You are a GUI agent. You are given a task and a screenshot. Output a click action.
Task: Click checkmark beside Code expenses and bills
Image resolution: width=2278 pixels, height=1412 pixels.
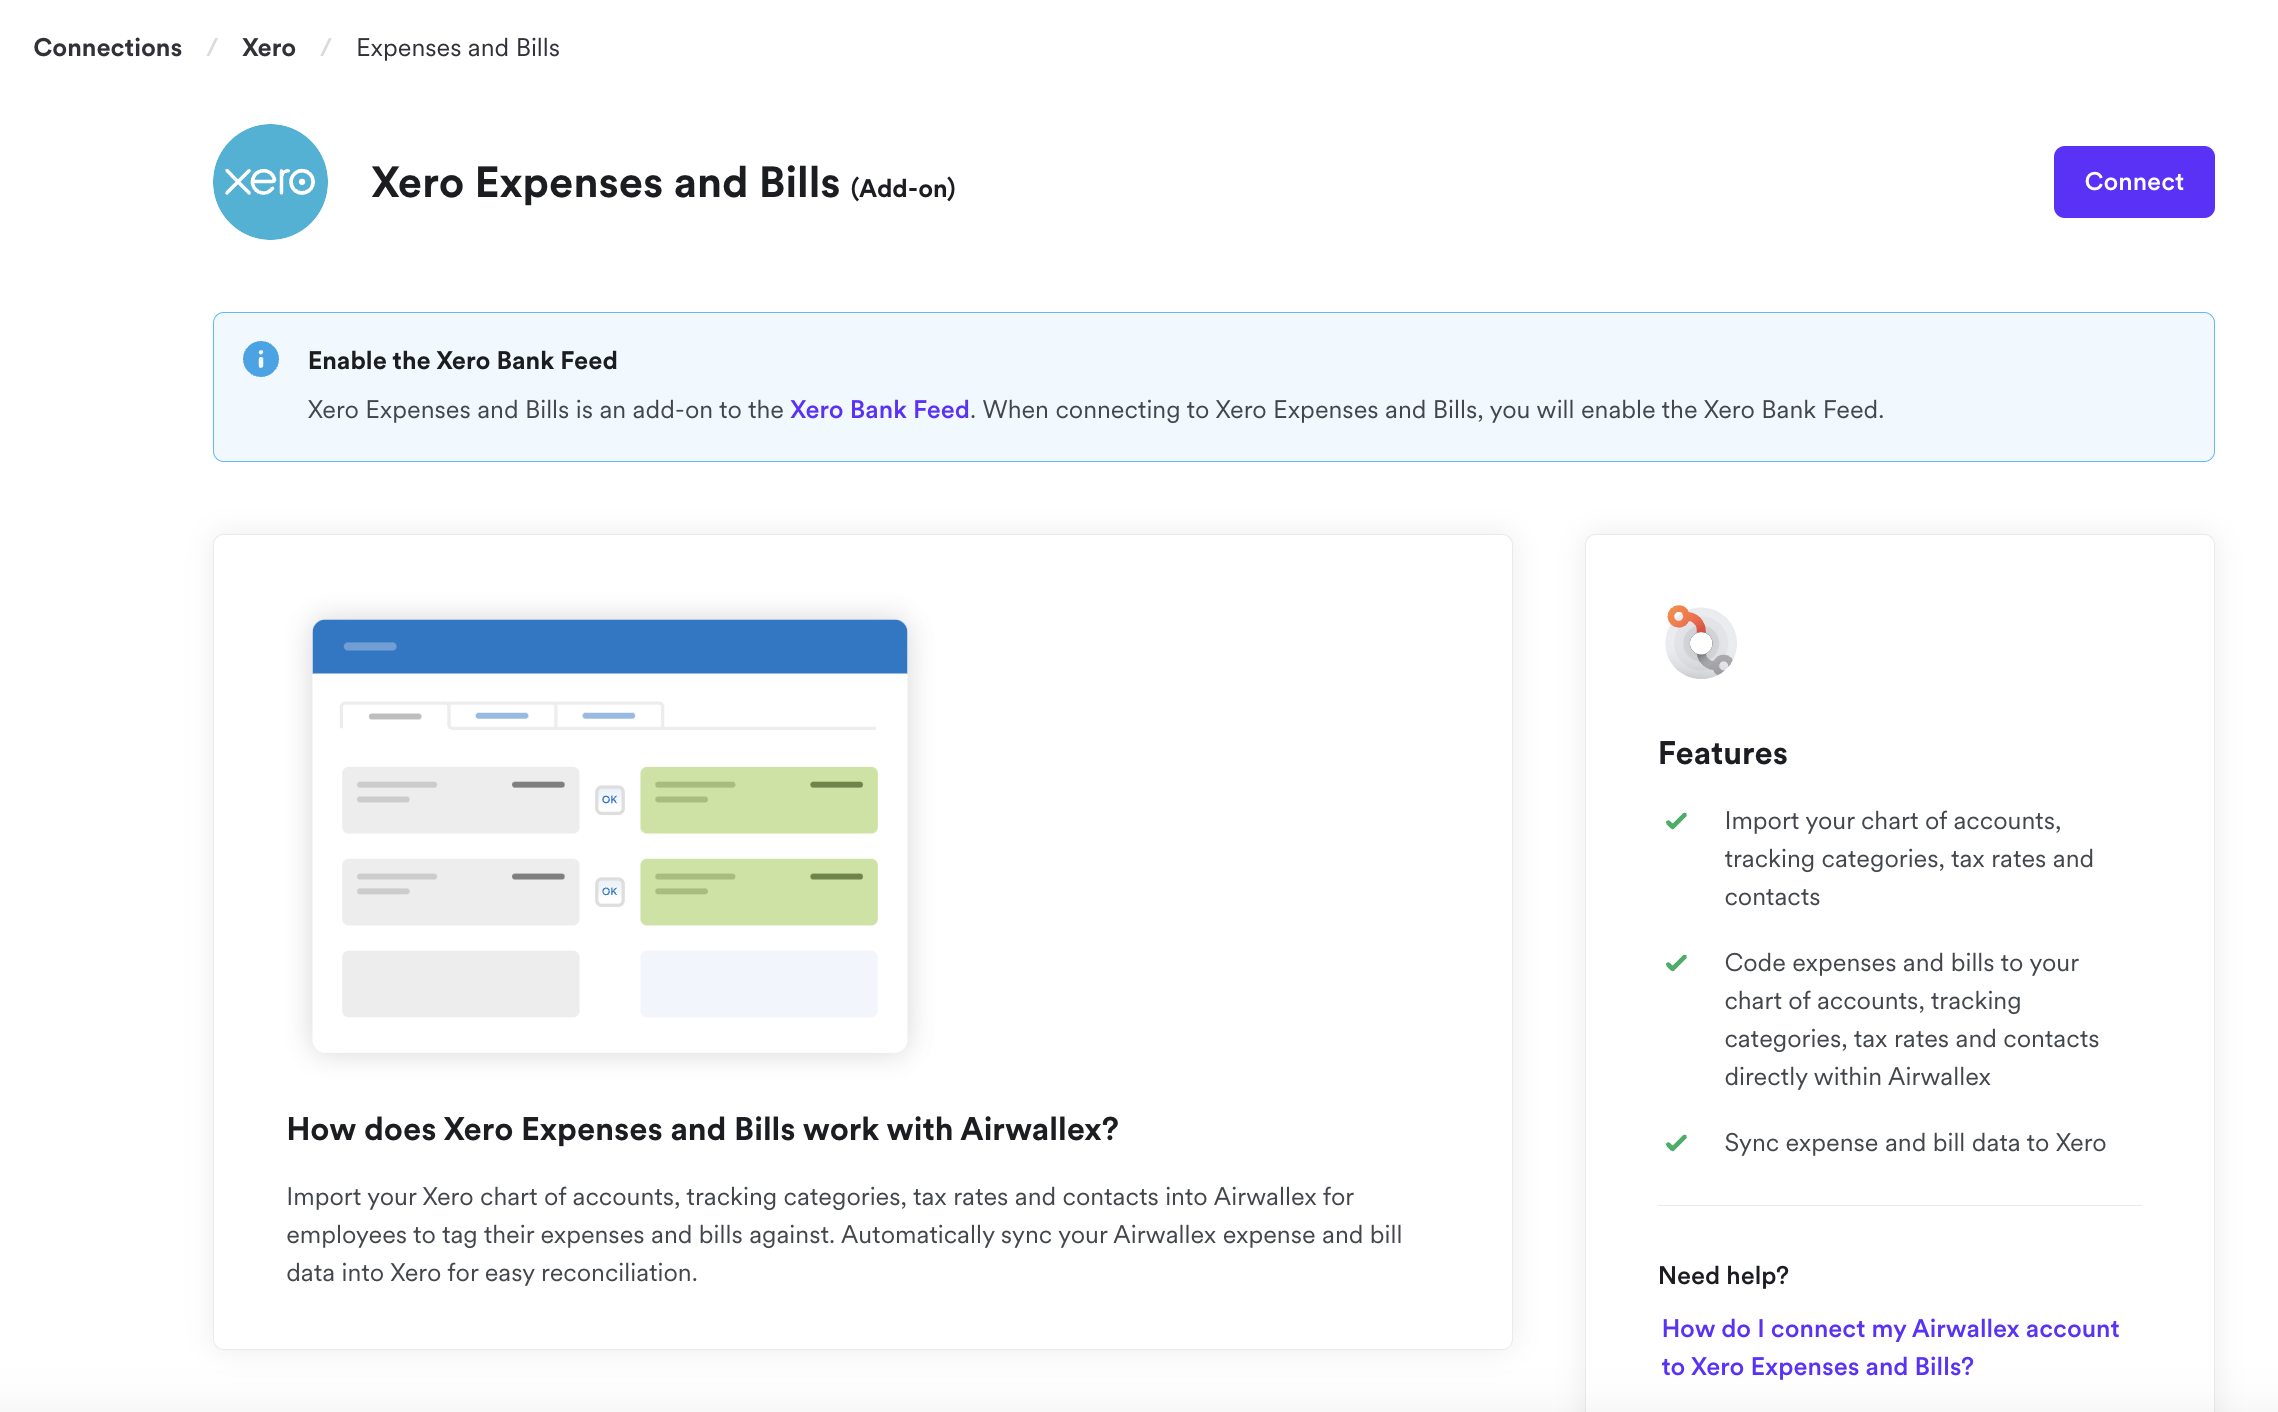(x=1677, y=963)
